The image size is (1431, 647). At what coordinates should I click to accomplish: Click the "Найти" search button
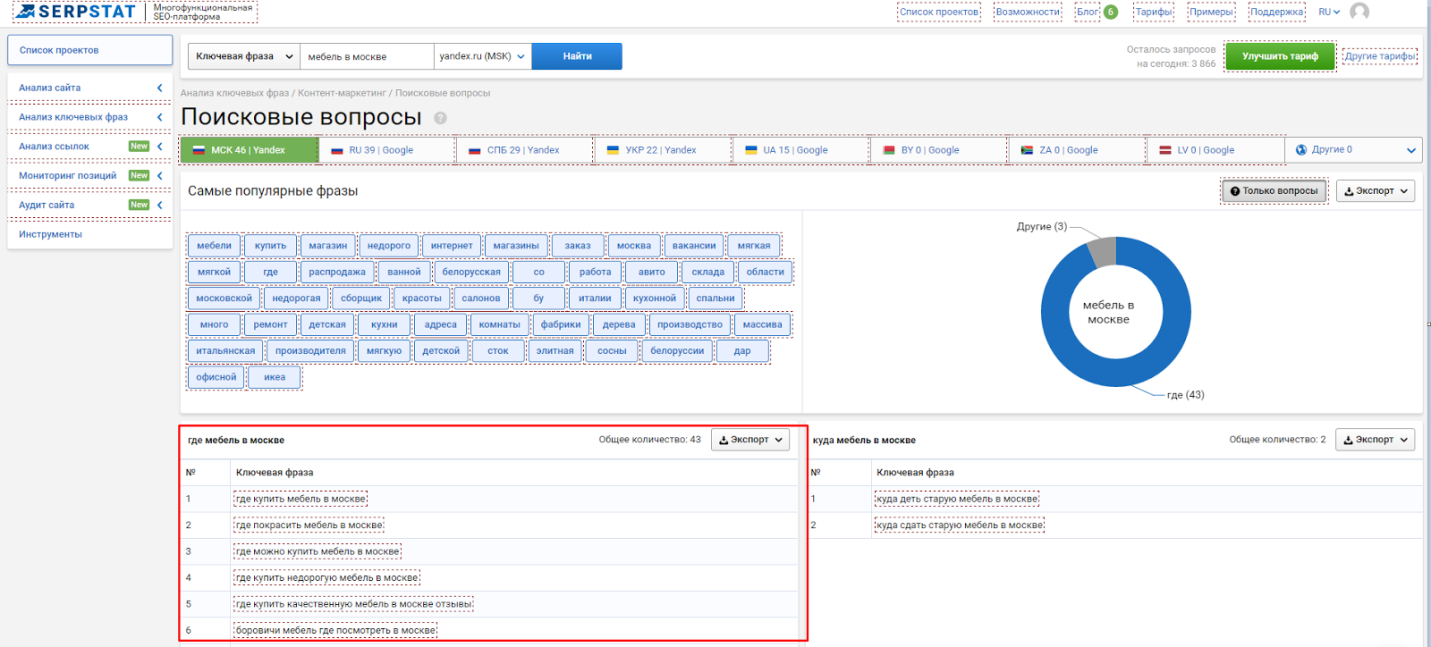(x=577, y=57)
